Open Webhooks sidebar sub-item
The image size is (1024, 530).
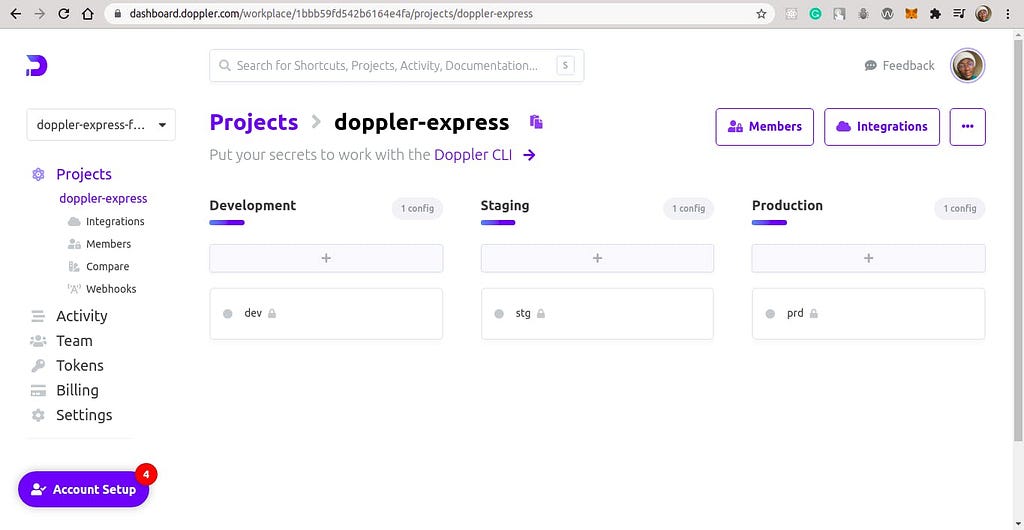111,288
